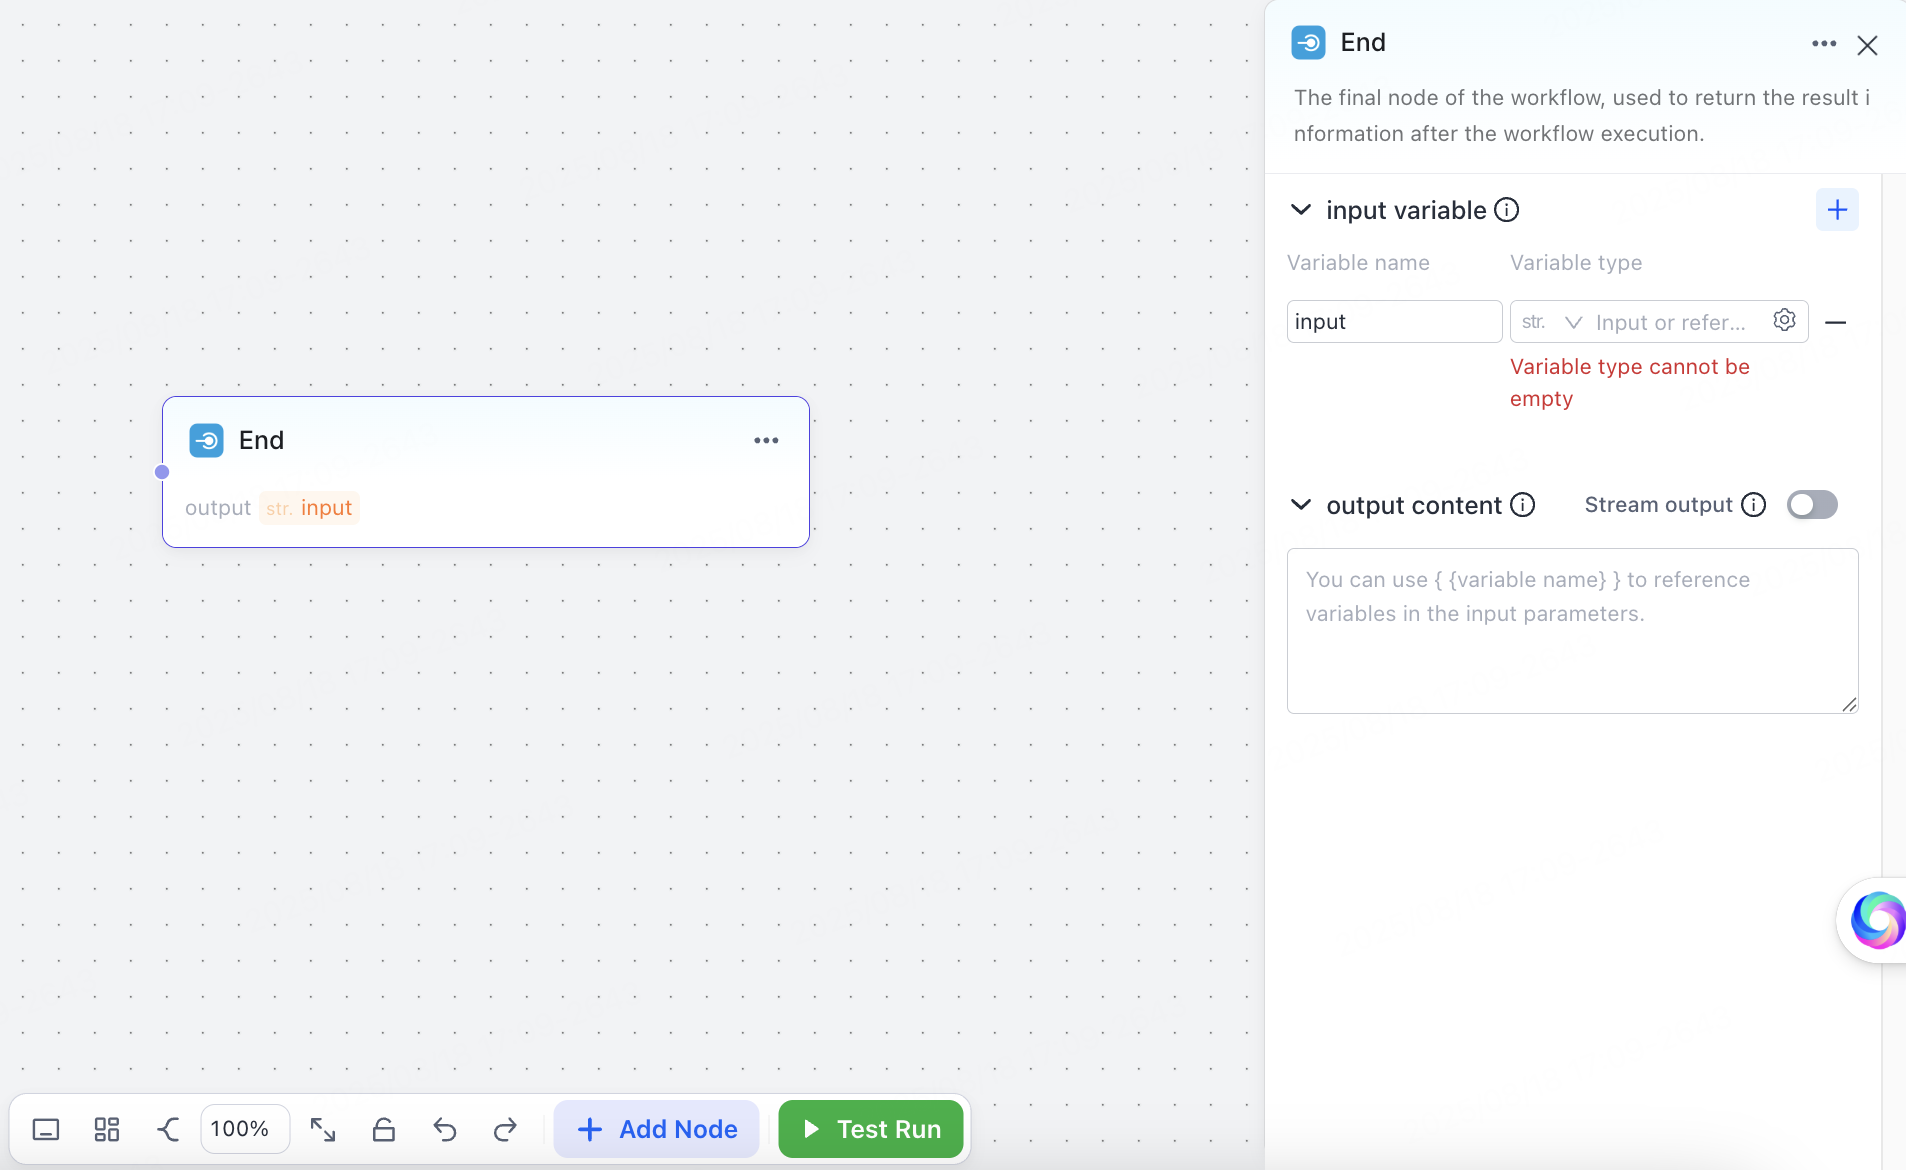Click info icon next to input variable

[1506, 210]
